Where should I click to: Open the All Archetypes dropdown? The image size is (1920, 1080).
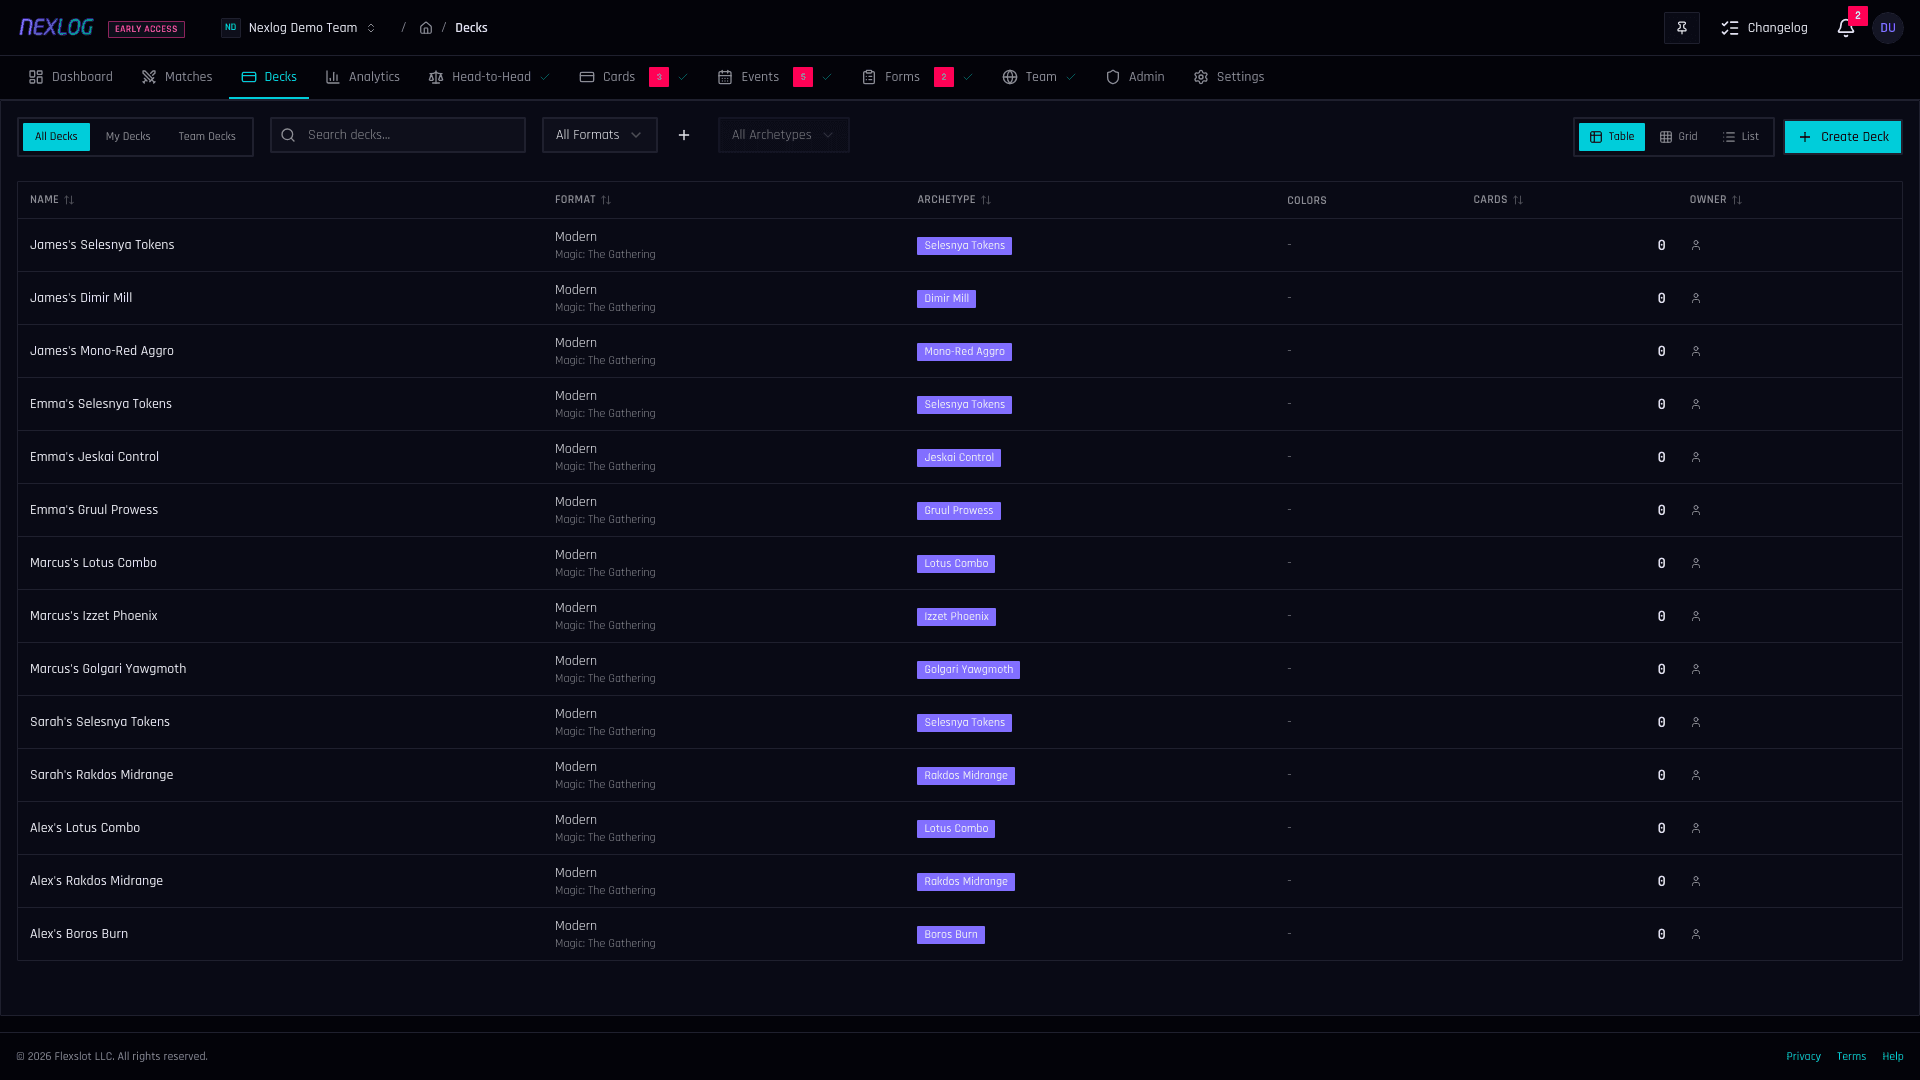pos(784,135)
